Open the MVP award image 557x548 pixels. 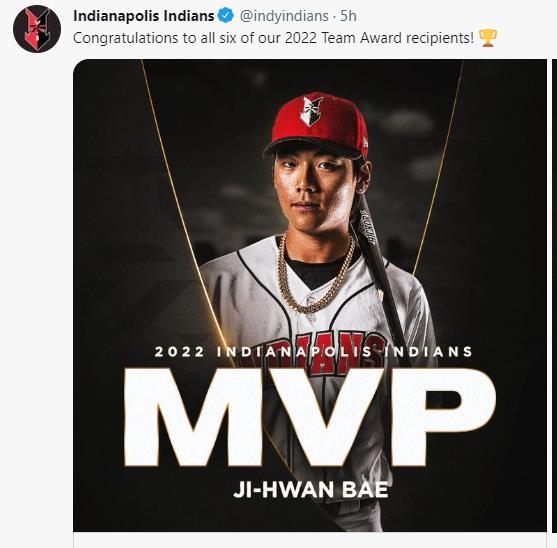310,295
